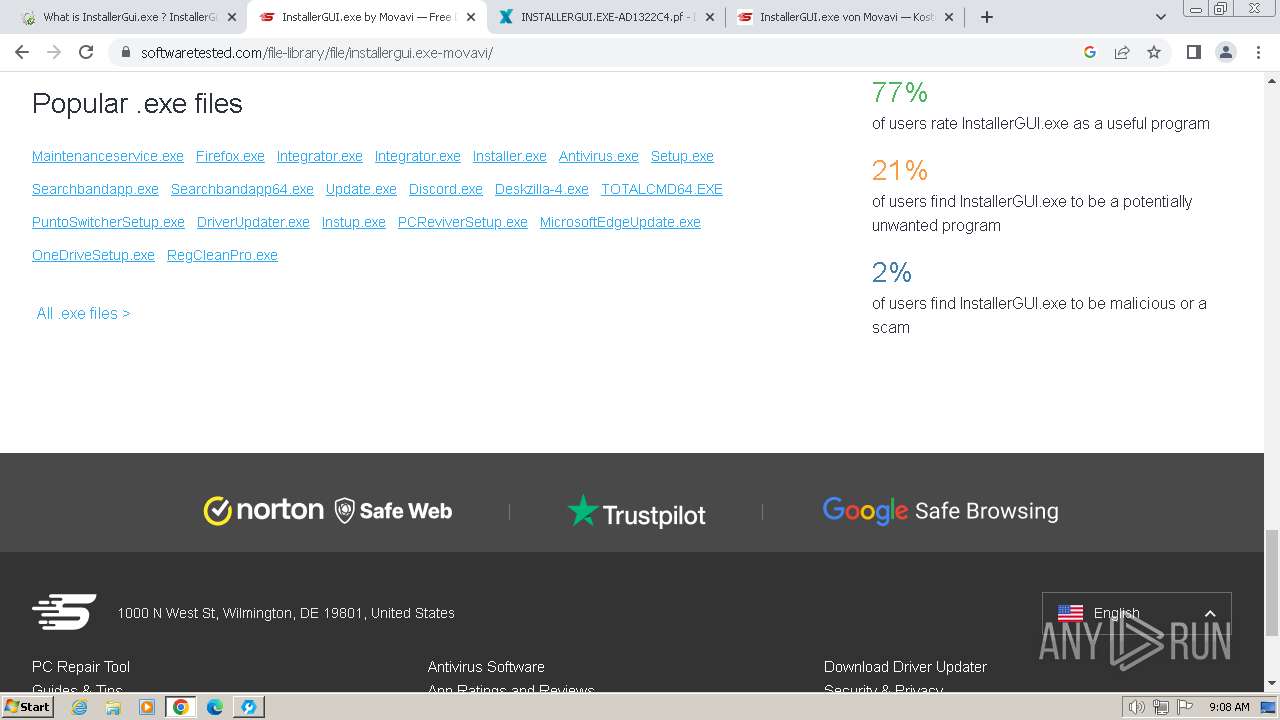Open Setup.exe link
The height and width of the screenshot is (720, 1280).
682,156
